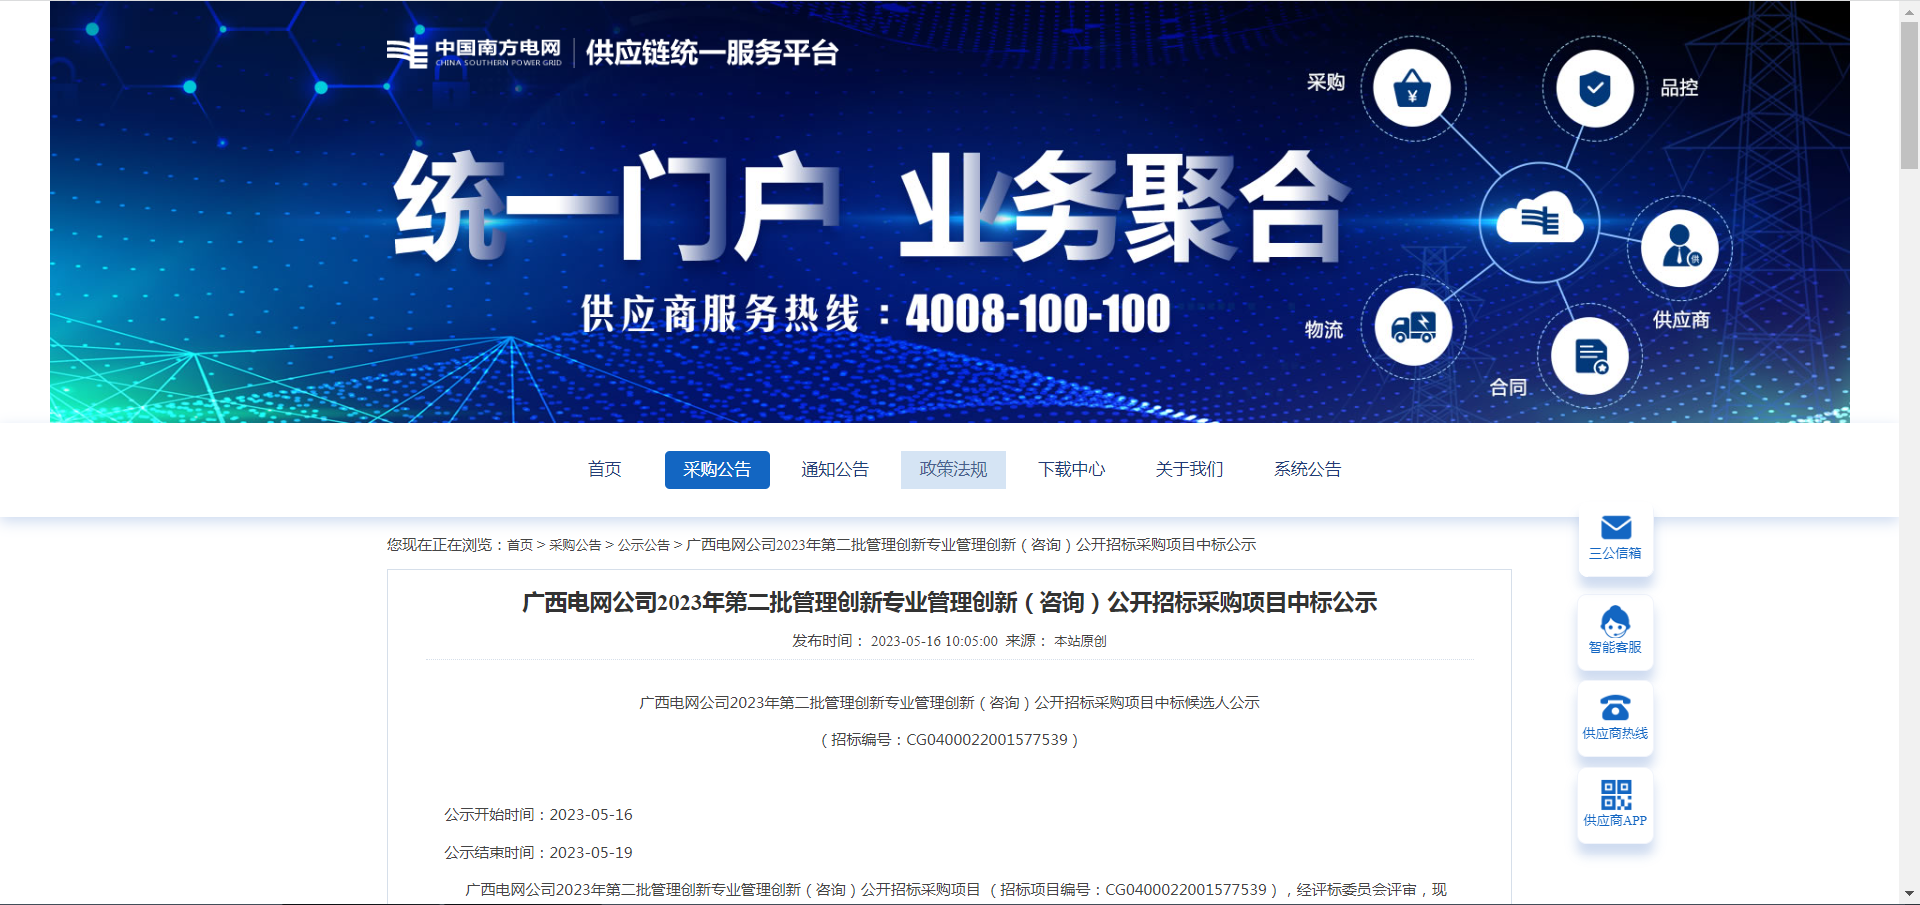Screen dimensions: 1920x905
Task: Click the 公示公告 breadcrumb link
Action: click(x=644, y=545)
